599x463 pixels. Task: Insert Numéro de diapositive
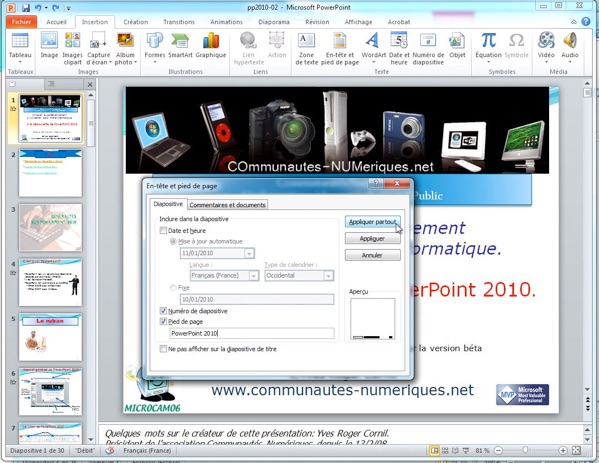pos(428,49)
